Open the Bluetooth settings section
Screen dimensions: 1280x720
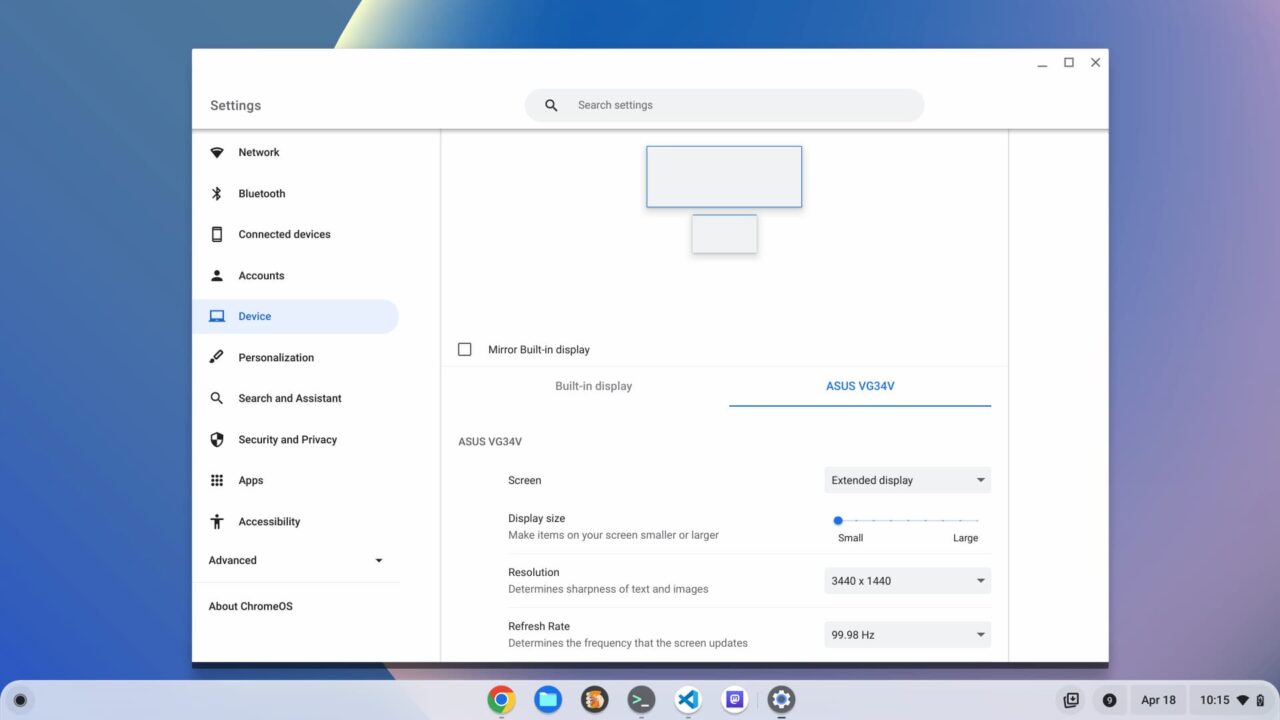(296, 194)
